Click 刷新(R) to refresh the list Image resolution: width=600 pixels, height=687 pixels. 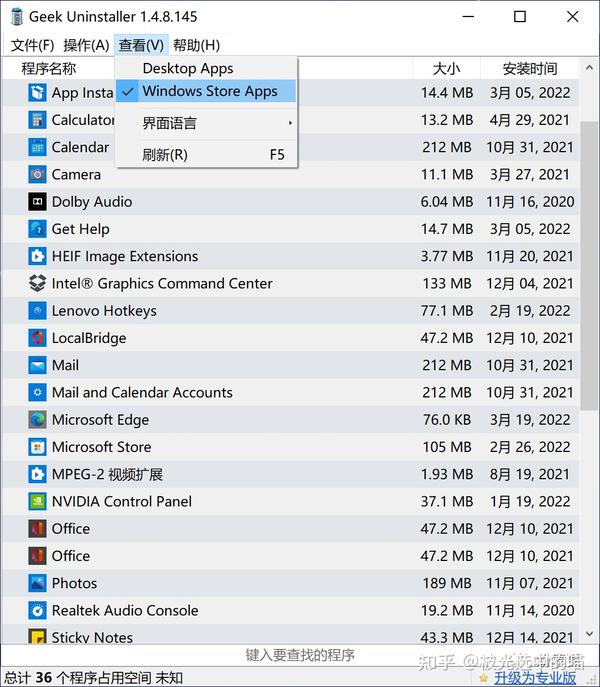point(206,155)
